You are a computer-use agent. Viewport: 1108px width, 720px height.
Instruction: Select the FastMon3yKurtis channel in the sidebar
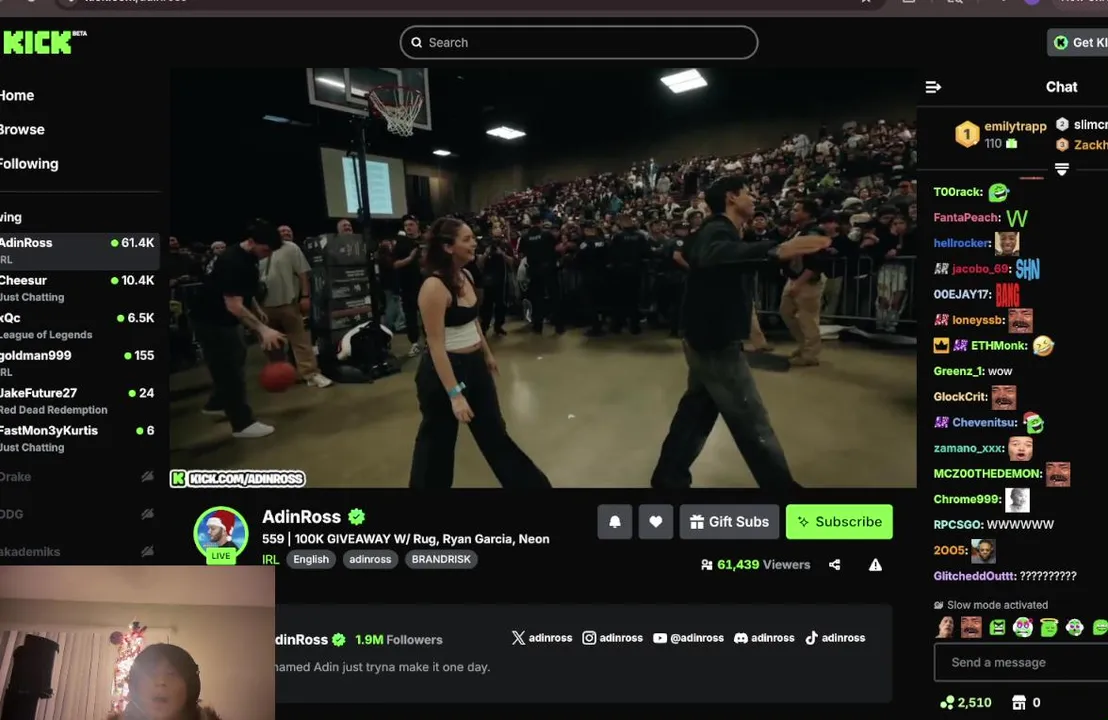point(79,438)
